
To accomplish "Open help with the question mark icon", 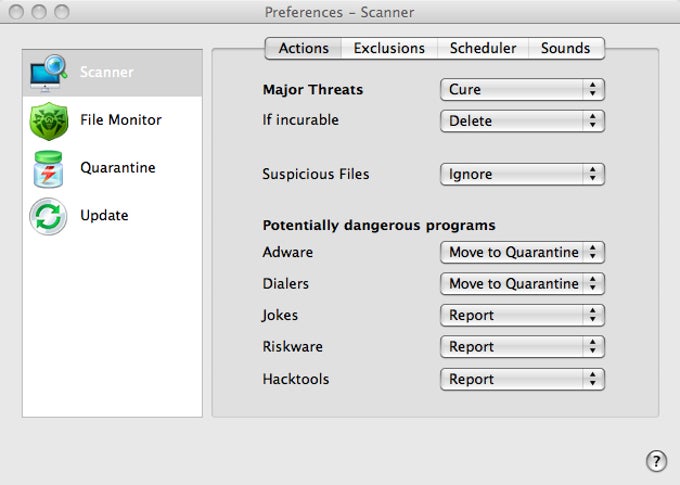I will (656, 460).
